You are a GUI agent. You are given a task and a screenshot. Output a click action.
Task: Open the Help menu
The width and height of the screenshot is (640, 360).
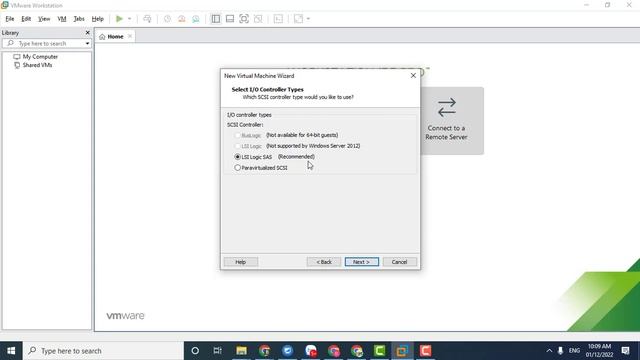[x=98, y=19]
